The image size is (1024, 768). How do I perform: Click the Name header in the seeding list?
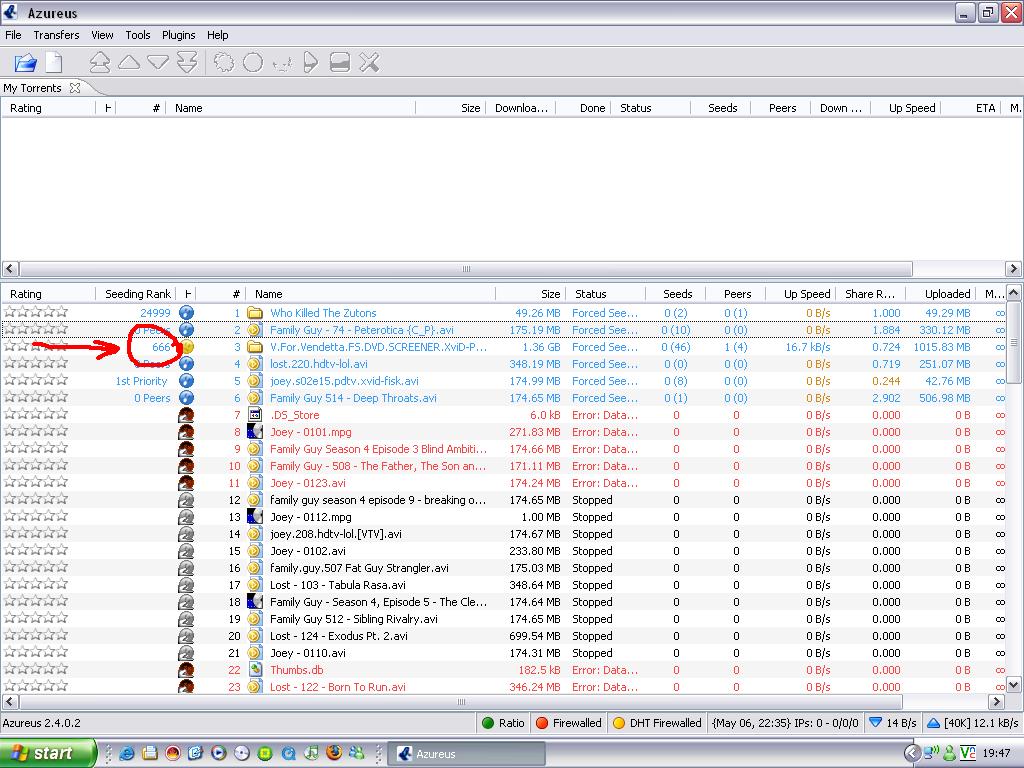click(x=371, y=294)
